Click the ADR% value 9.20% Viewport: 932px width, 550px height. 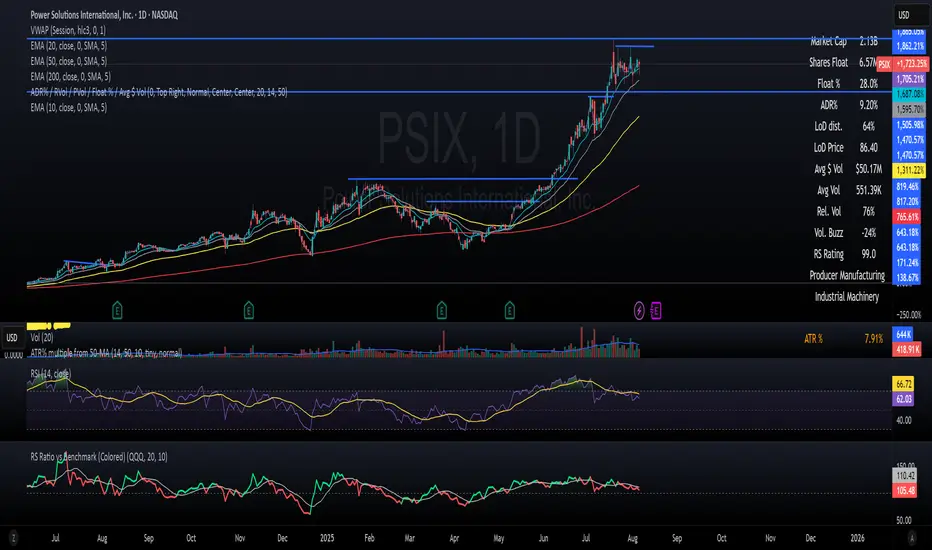coord(868,105)
